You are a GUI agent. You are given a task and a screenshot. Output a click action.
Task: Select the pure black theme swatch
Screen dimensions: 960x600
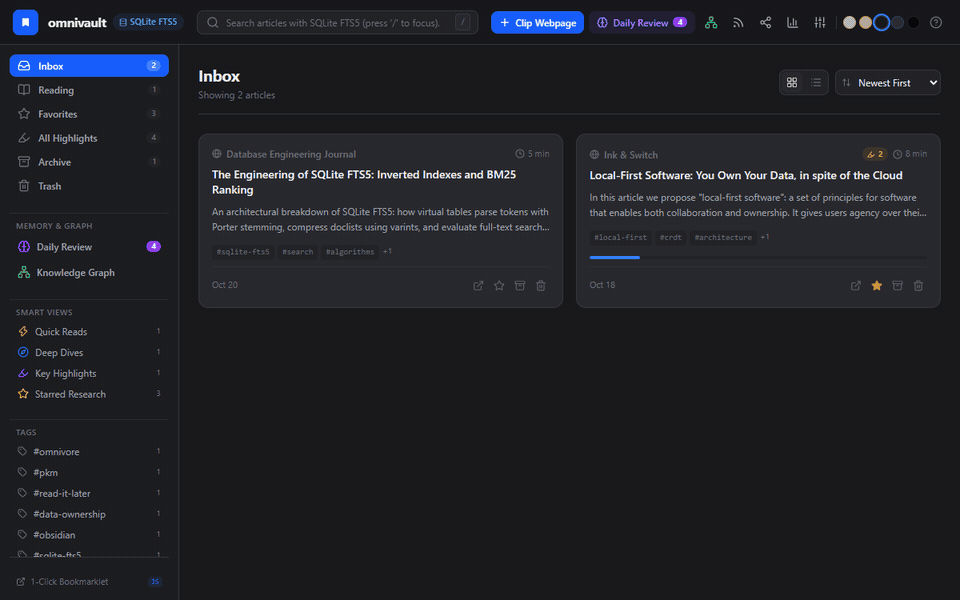coord(913,23)
